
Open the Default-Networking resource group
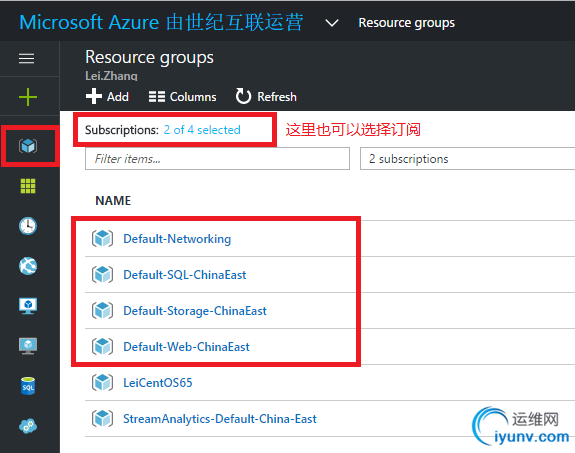click(177, 239)
